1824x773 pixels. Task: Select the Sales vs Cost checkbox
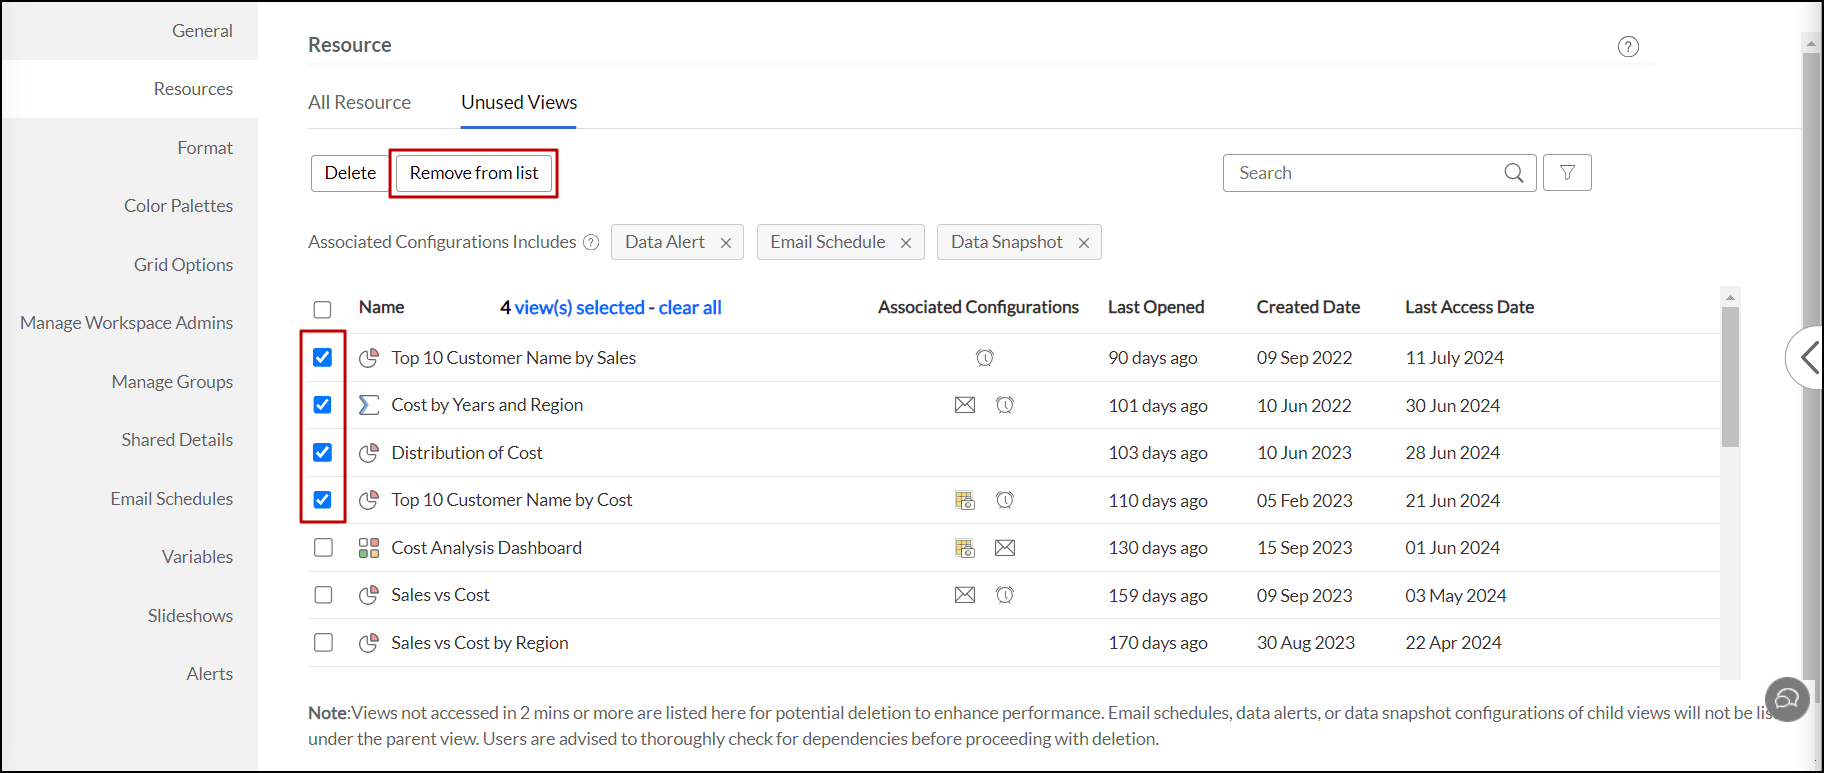[x=323, y=595]
